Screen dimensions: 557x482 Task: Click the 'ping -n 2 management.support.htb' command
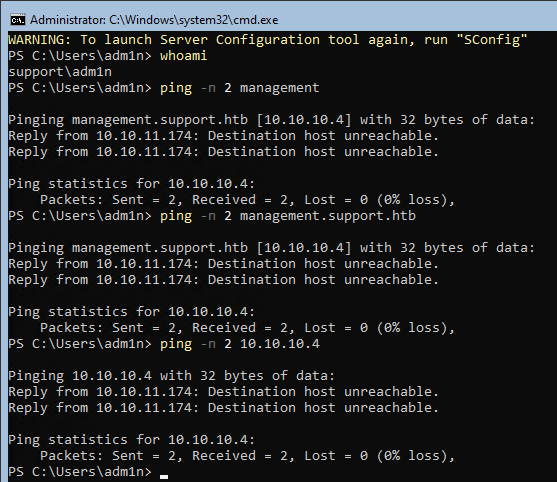[x=288, y=216]
